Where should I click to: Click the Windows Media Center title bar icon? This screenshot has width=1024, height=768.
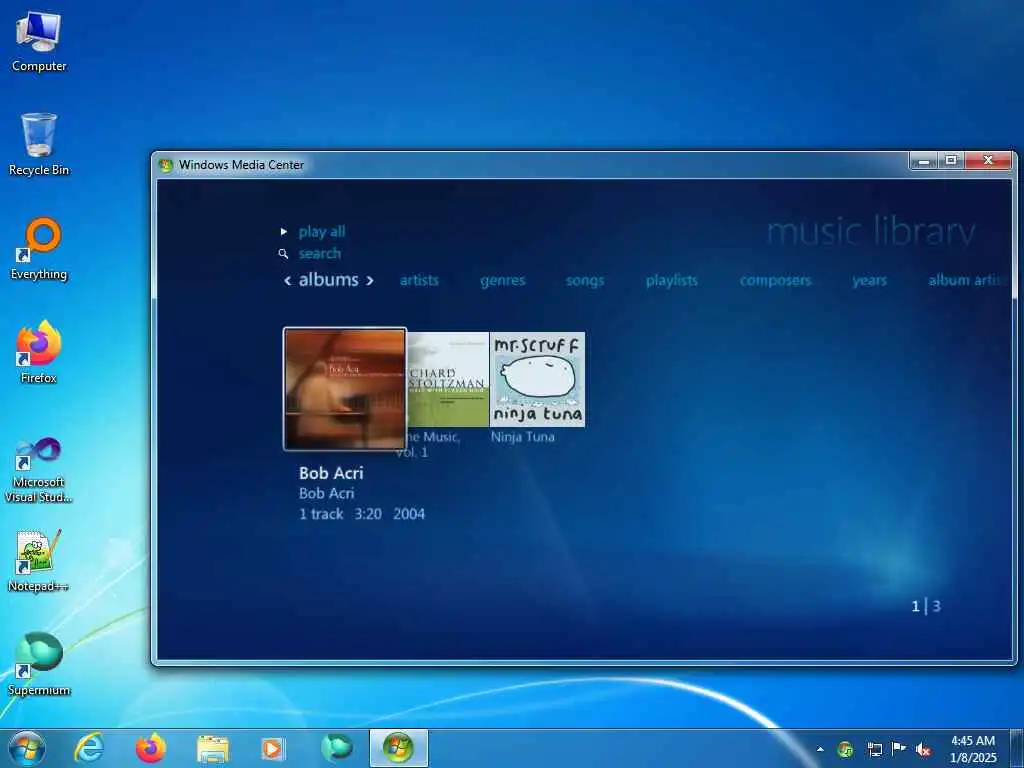coord(166,165)
